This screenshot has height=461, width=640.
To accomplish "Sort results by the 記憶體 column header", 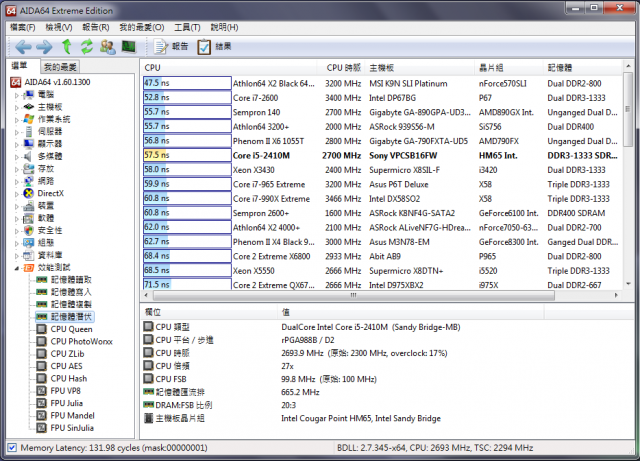I will point(582,68).
